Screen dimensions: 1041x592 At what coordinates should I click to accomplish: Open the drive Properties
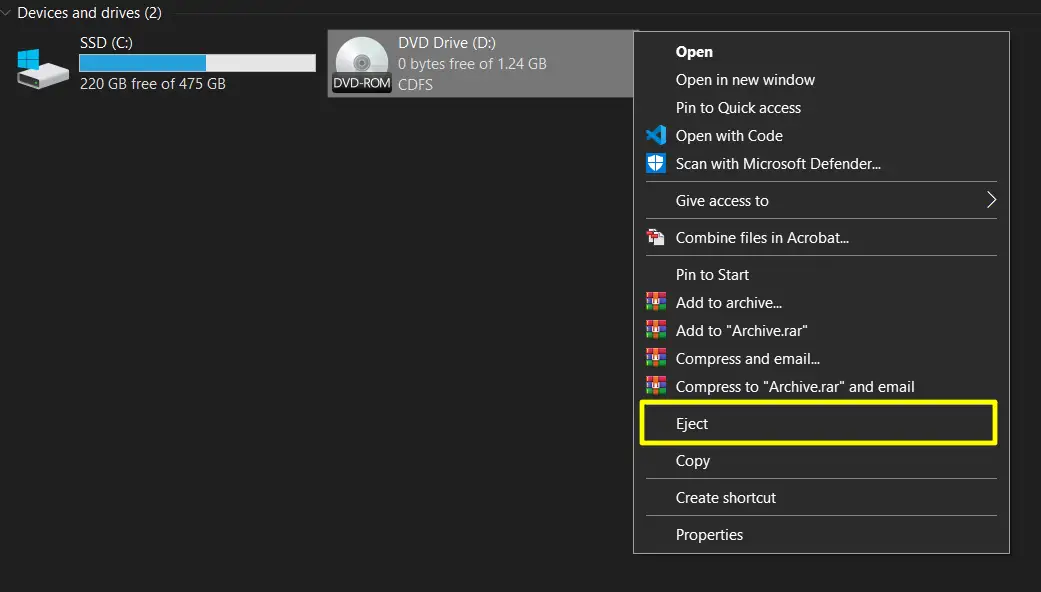click(710, 534)
